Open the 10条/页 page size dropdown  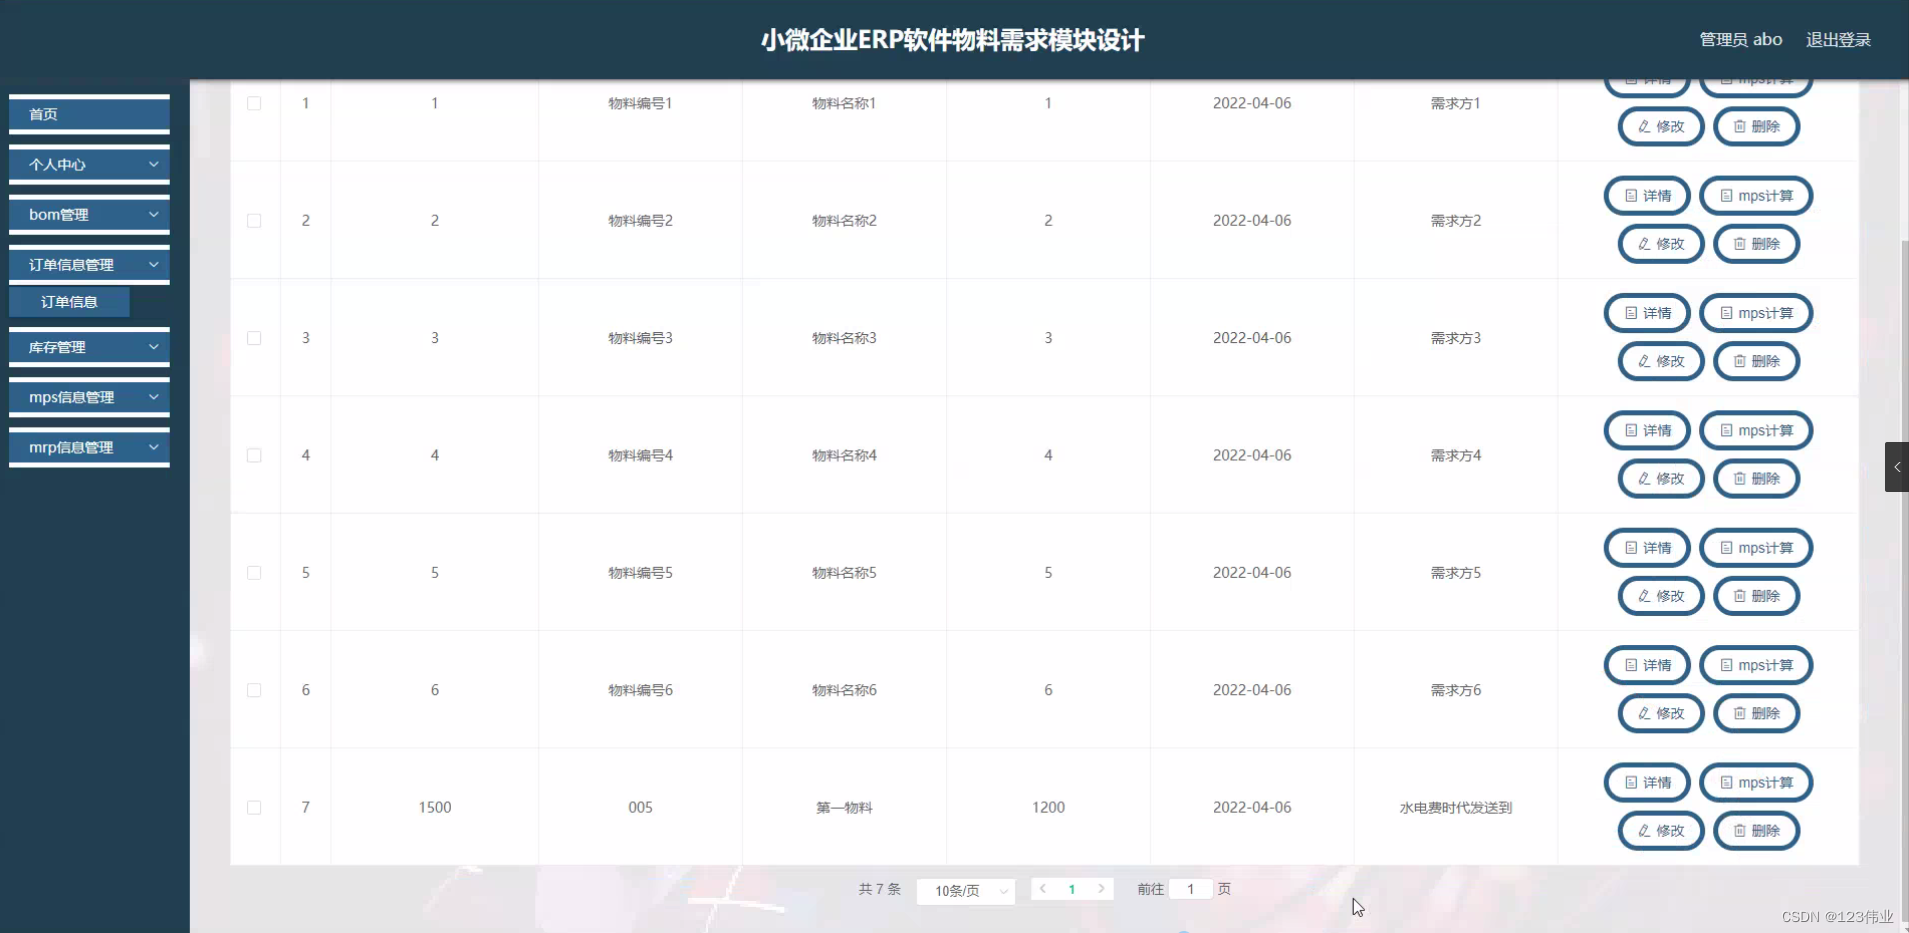click(965, 890)
